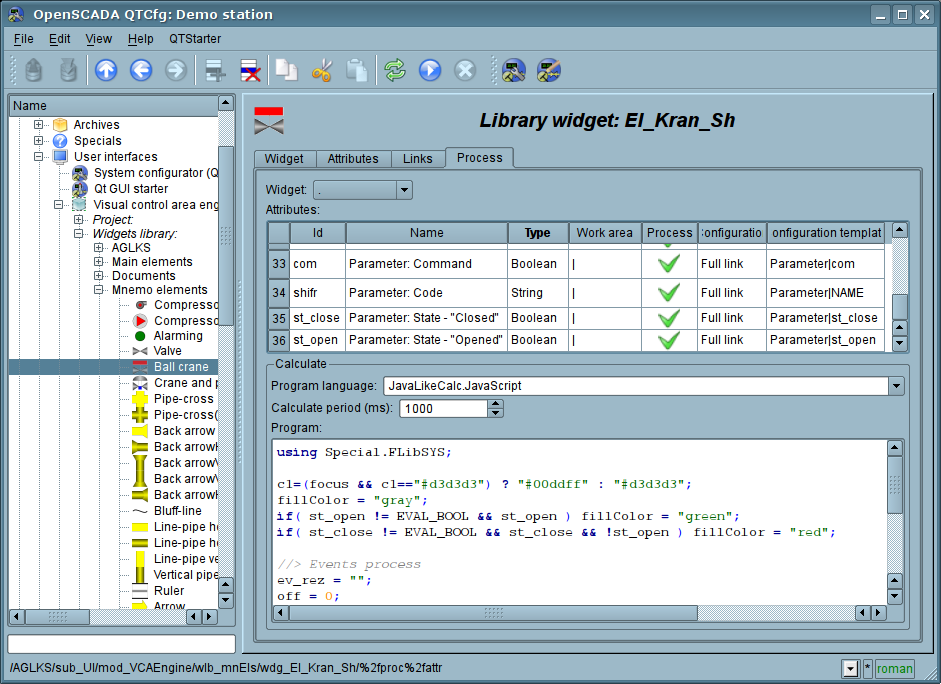Click the green Refresh arrows icon

[x=395, y=70]
